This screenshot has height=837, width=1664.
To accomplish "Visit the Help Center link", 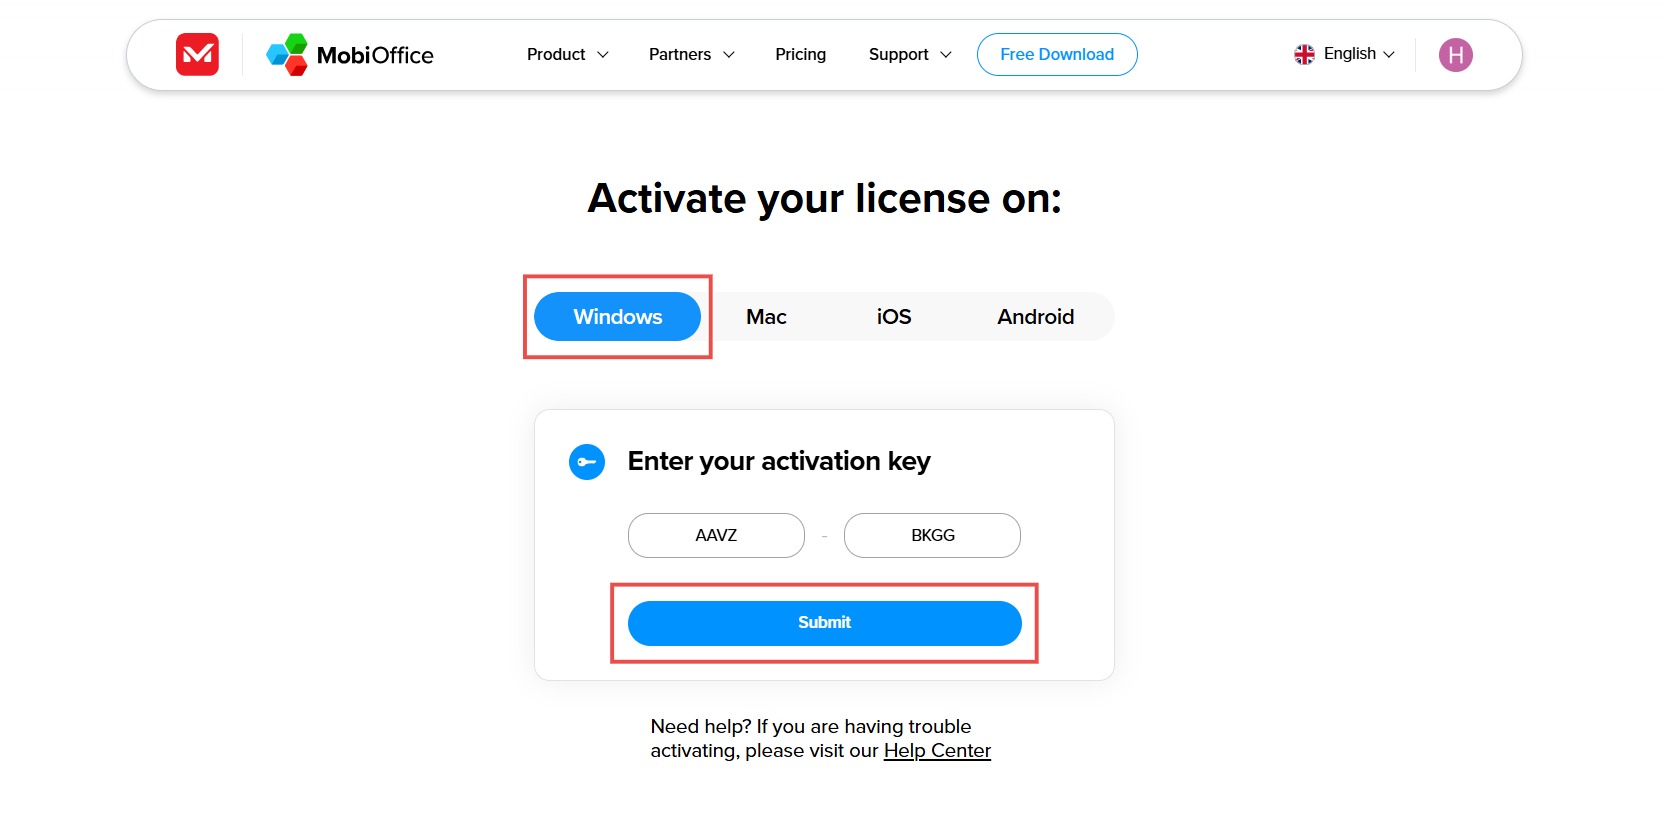I will (x=937, y=750).
